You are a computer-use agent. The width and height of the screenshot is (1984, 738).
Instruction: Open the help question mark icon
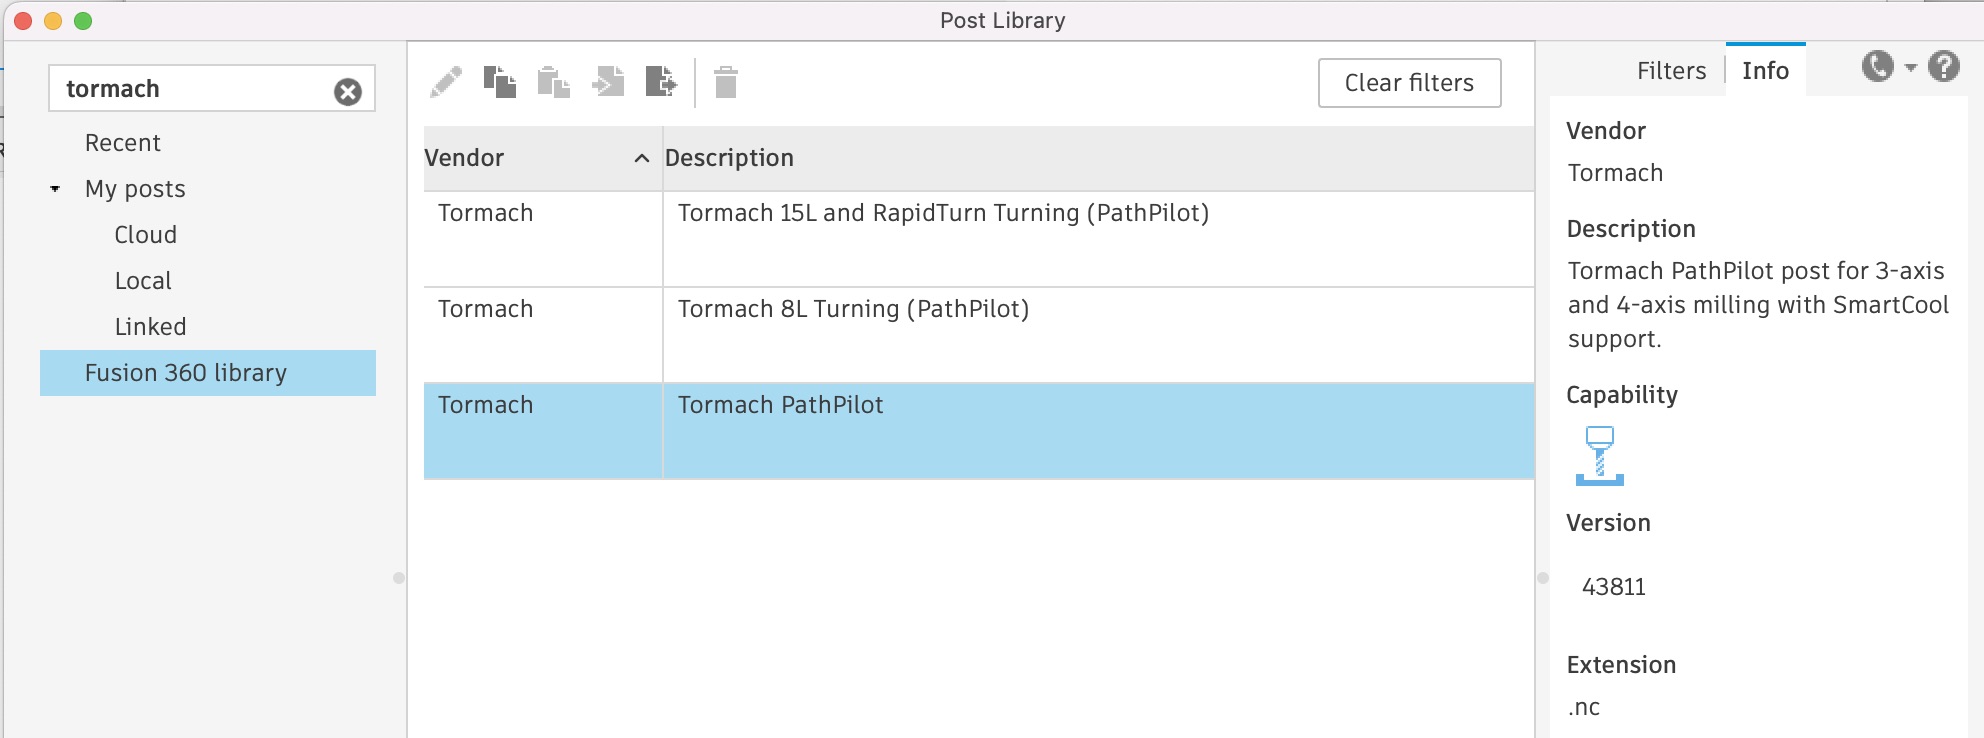[x=1943, y=67]
